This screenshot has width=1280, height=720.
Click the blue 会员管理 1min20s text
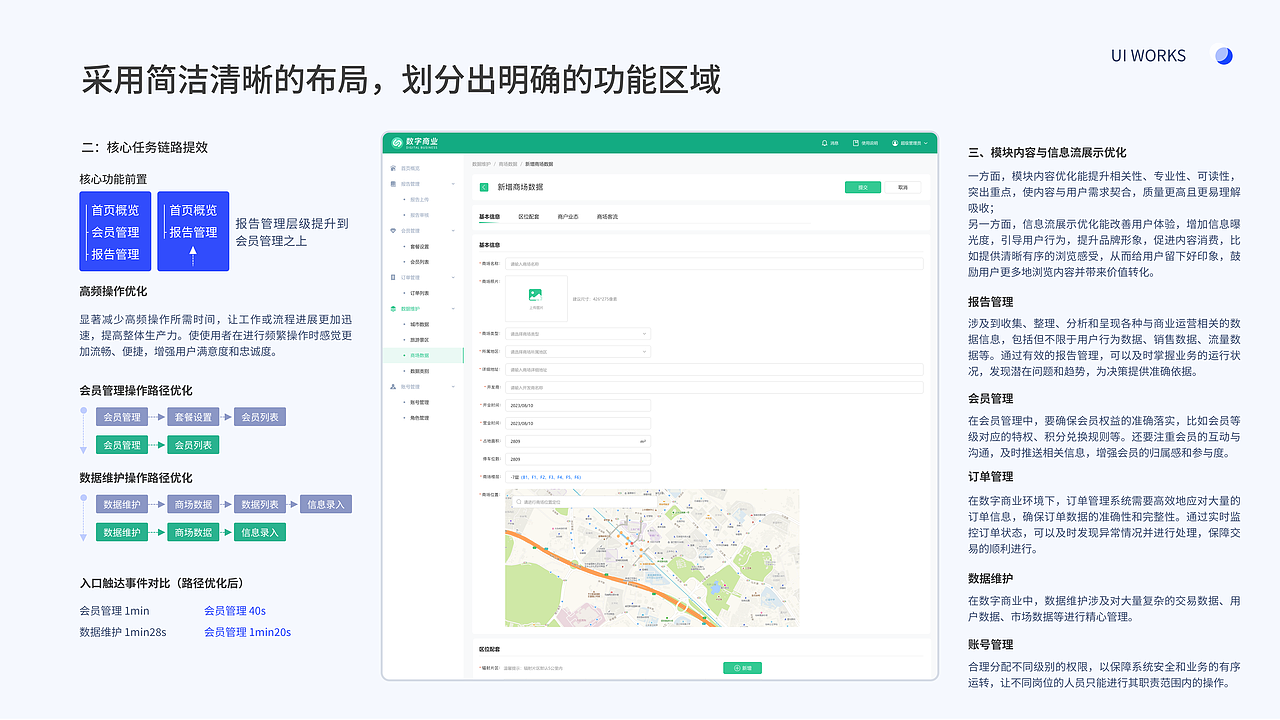pos(247,632)
